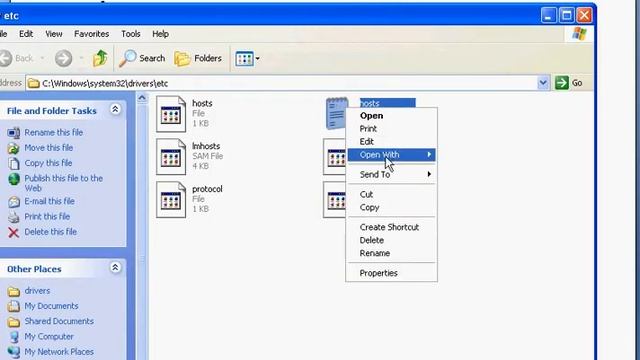
Task: Open the Edit menu
Action: tap(26, 34)
